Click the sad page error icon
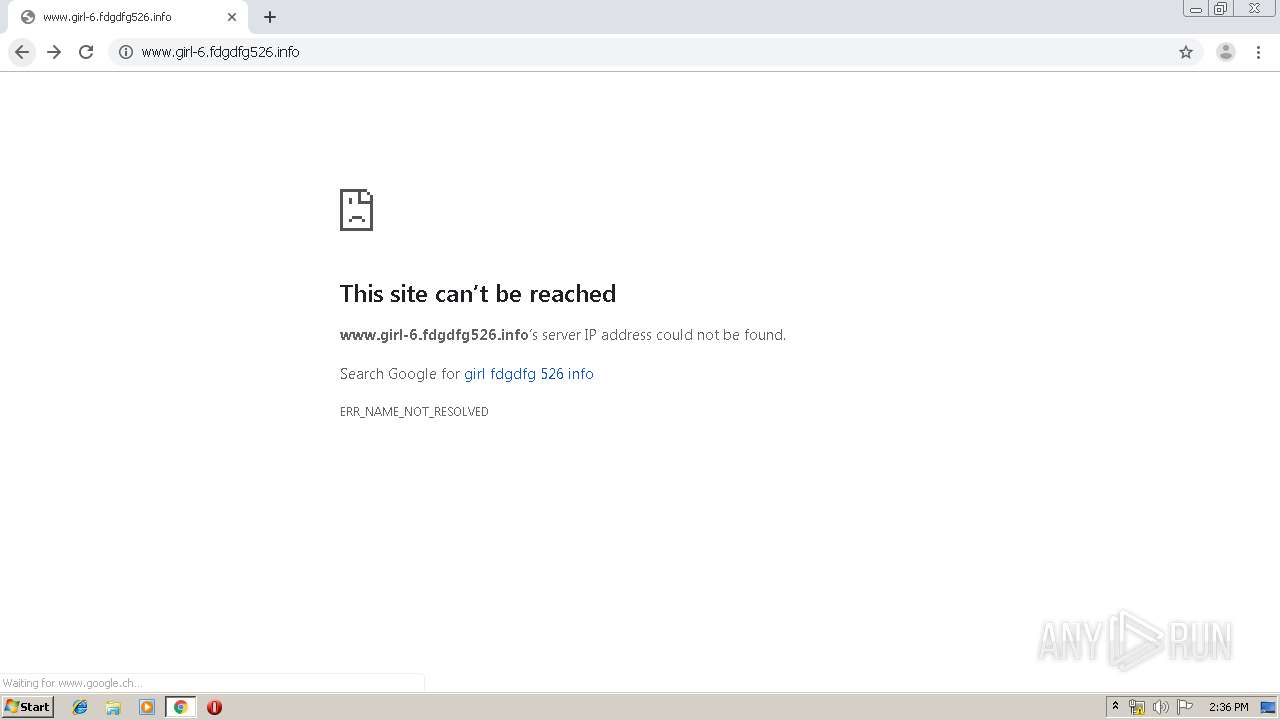The image size is (1280, 720). pyautogui.click(x=356, y=210)
